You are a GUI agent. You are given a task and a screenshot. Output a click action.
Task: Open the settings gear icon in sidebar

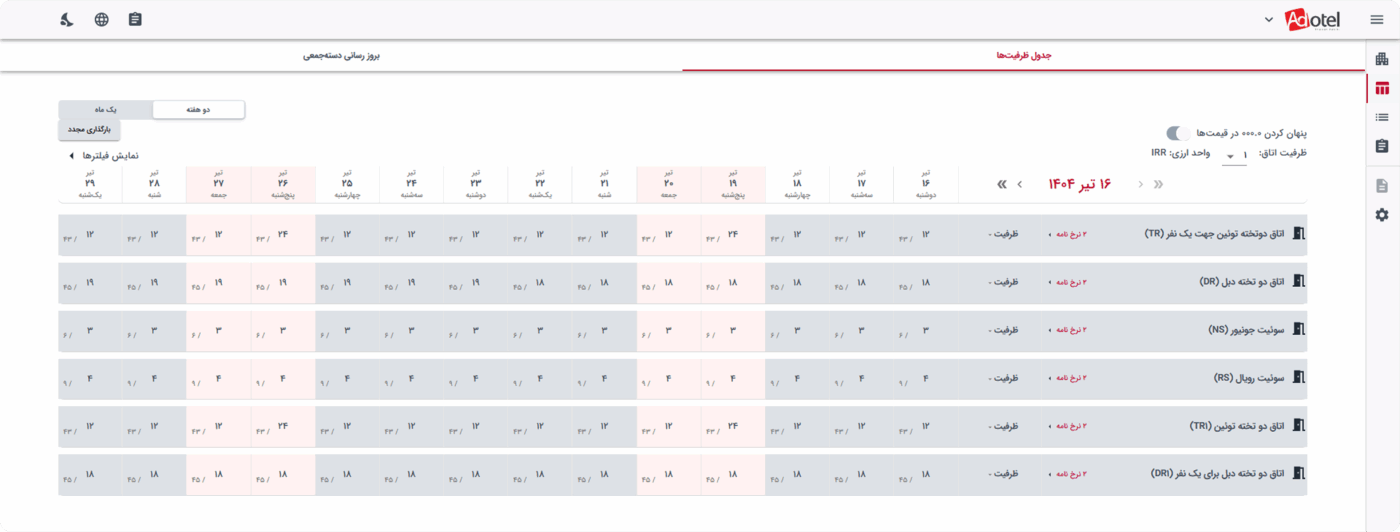[x=1382, y=215]
